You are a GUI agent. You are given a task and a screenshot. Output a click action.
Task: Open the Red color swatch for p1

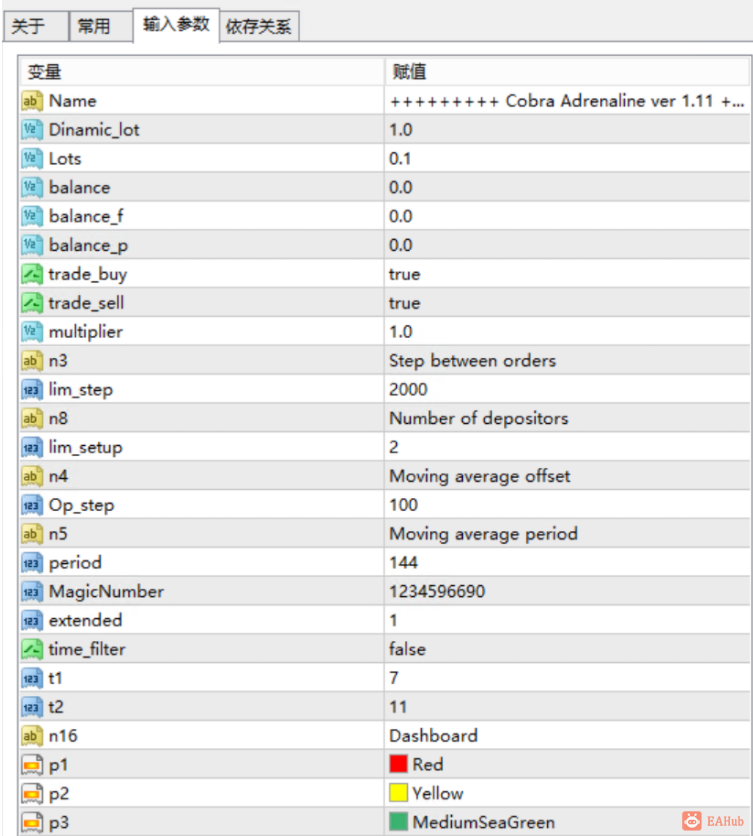pos(398,764)
